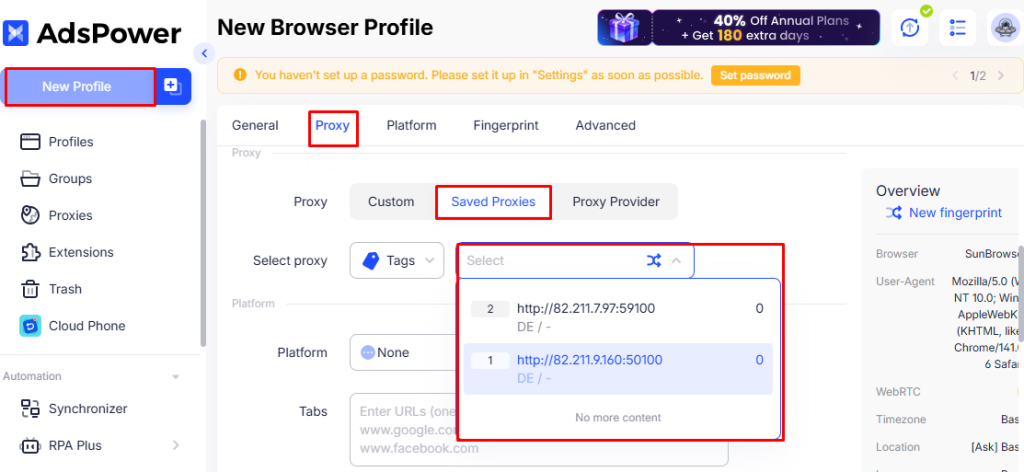This screenshot has width=1024, height=472.
Task: Open Synchronizer icon in sidebar
Action: pyautogui.click(x=30, y=409)
